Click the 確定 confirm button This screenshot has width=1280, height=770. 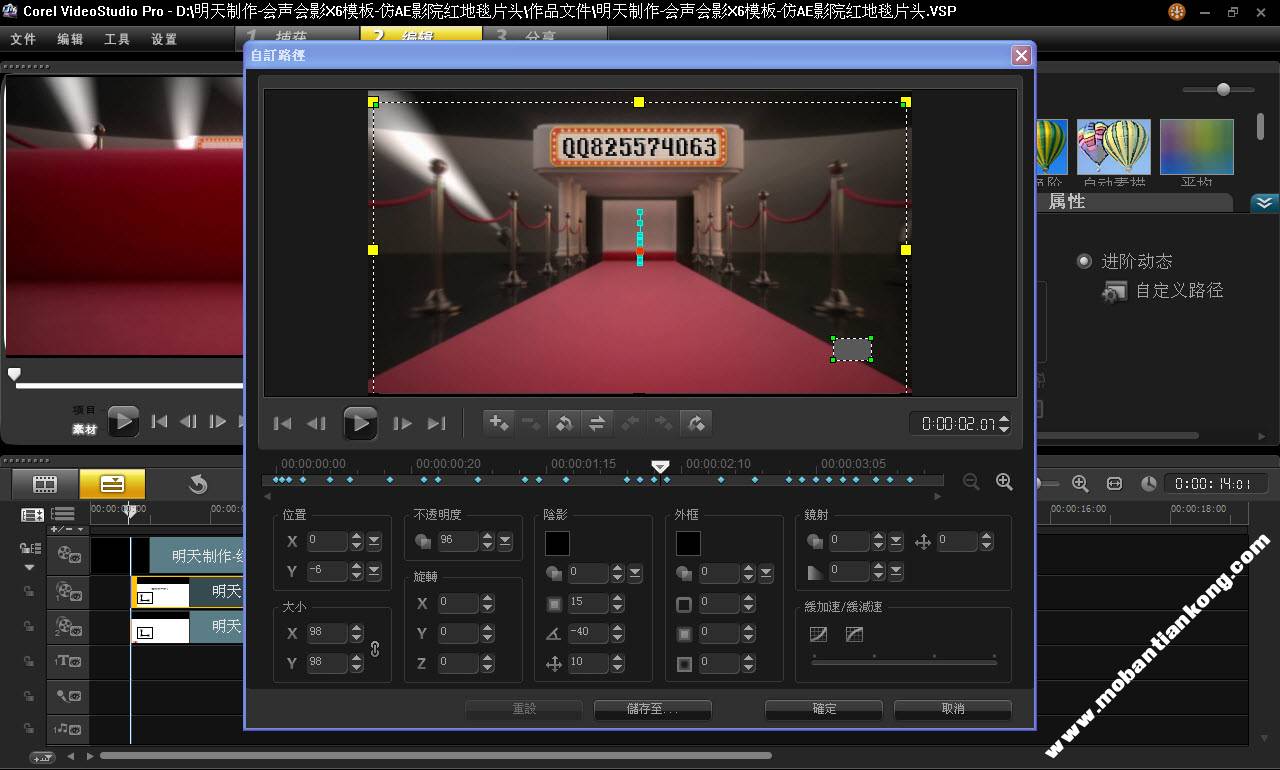tap(824, 709)
